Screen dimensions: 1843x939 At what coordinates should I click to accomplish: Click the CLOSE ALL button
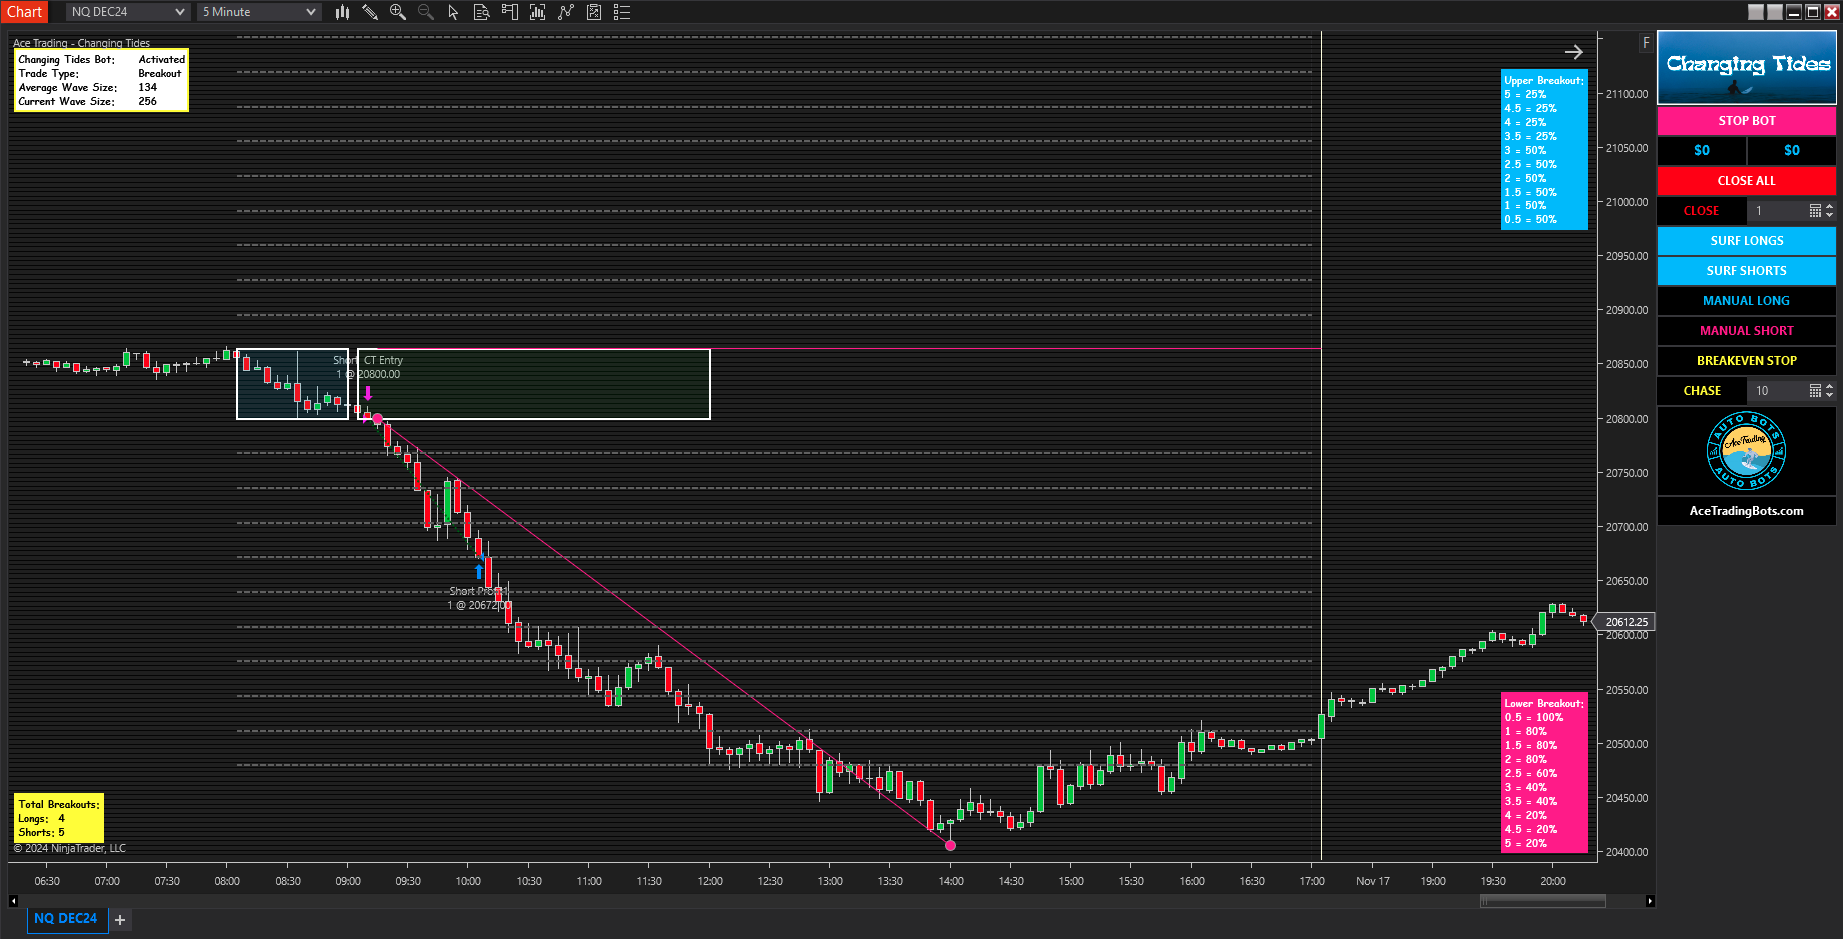[x=1747, y=181]
